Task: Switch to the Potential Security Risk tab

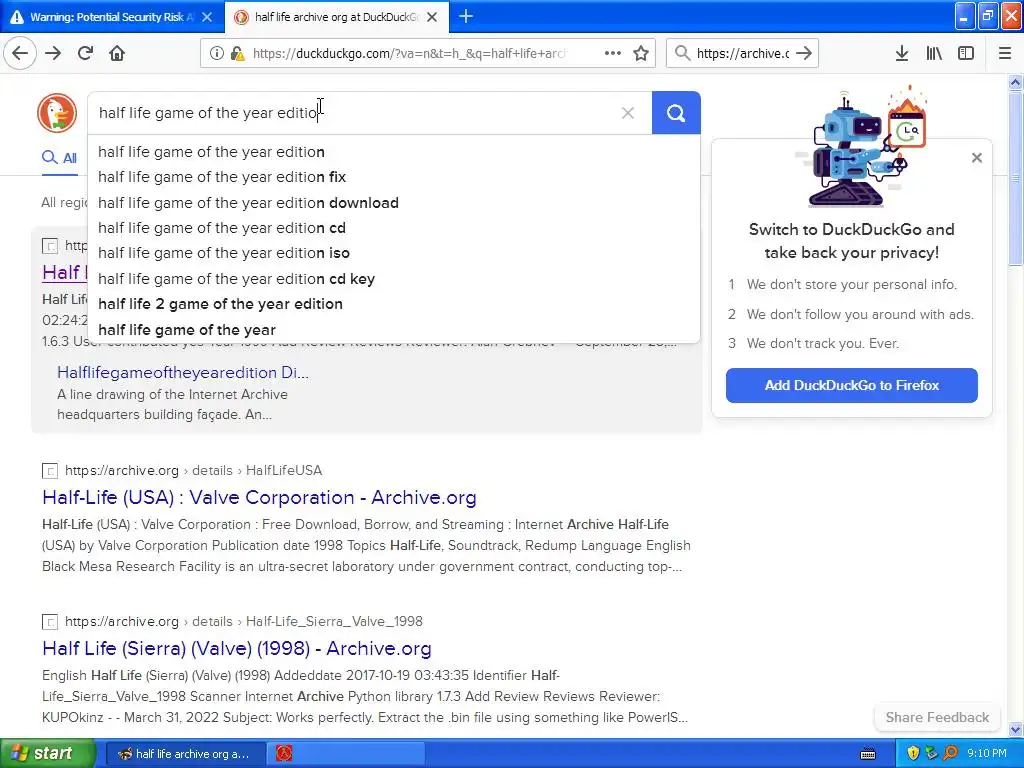Action: point(112,17)
